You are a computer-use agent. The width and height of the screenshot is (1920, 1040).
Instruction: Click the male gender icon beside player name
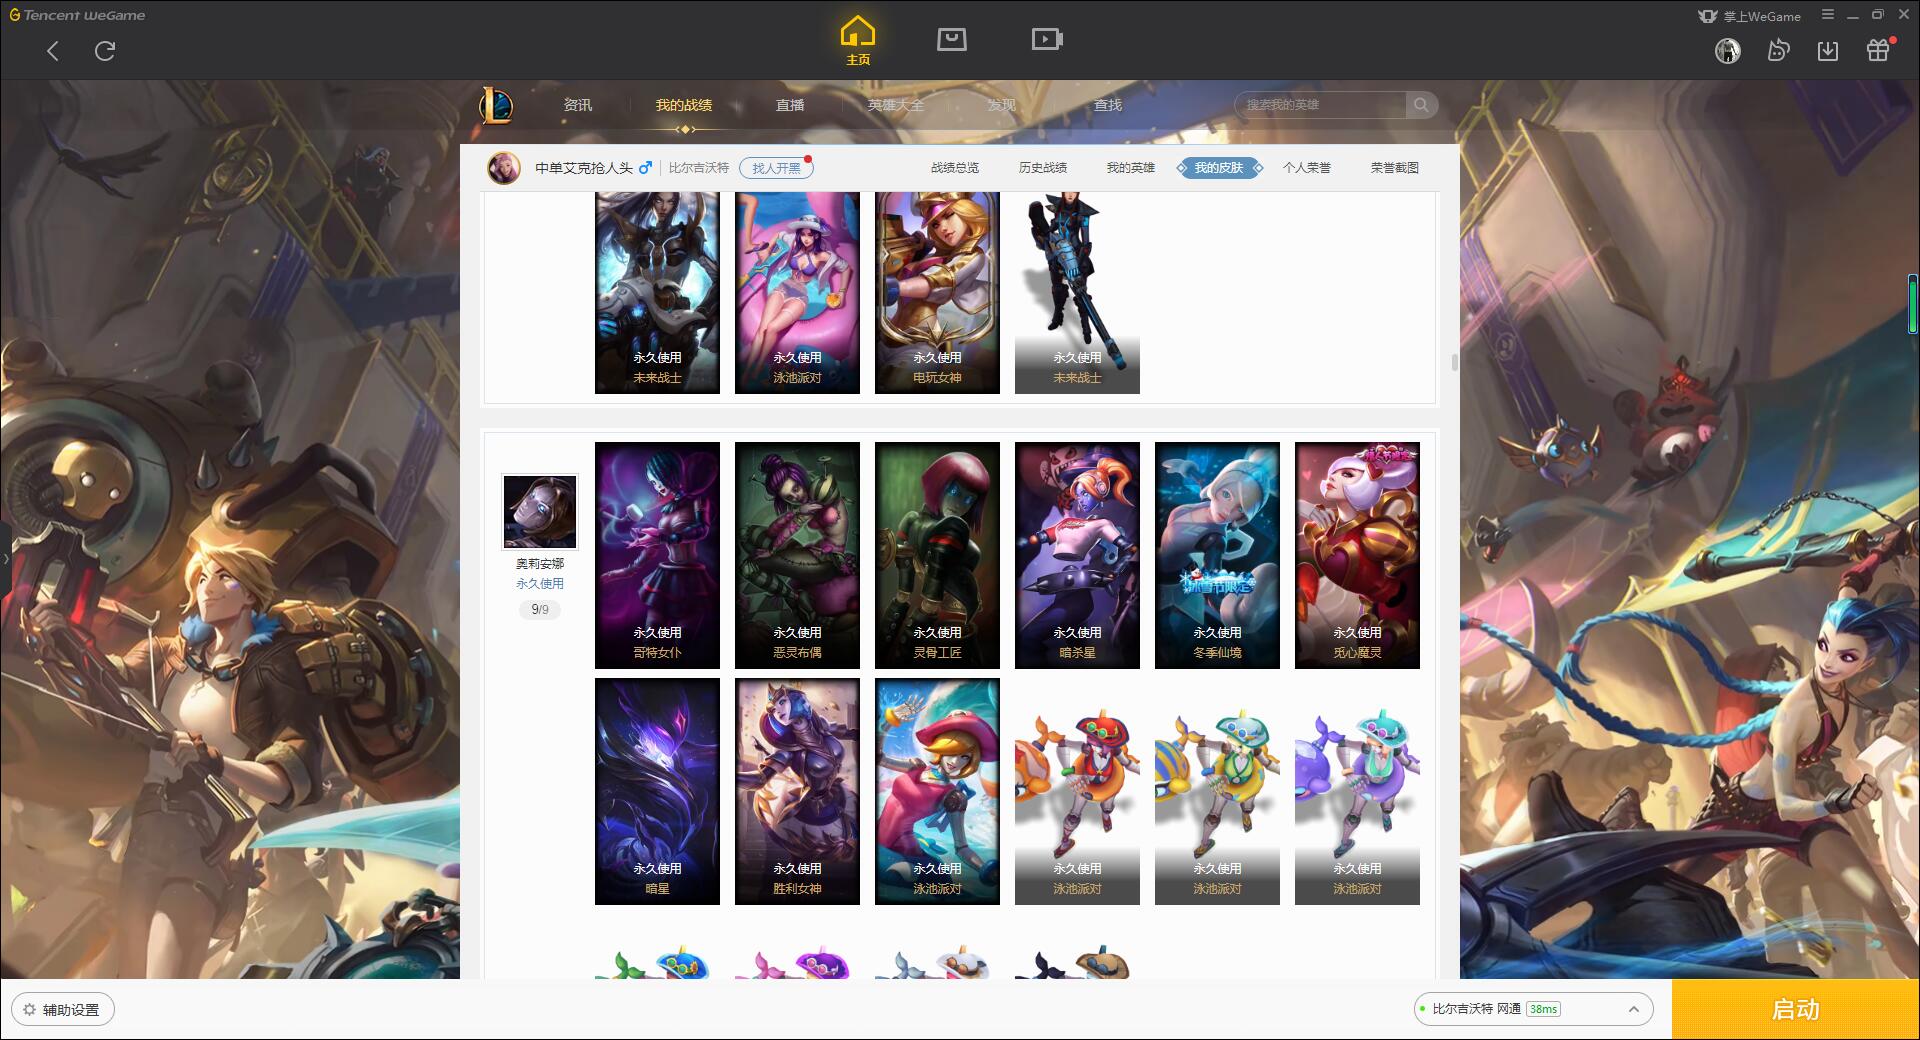click(x=645, y=167)
